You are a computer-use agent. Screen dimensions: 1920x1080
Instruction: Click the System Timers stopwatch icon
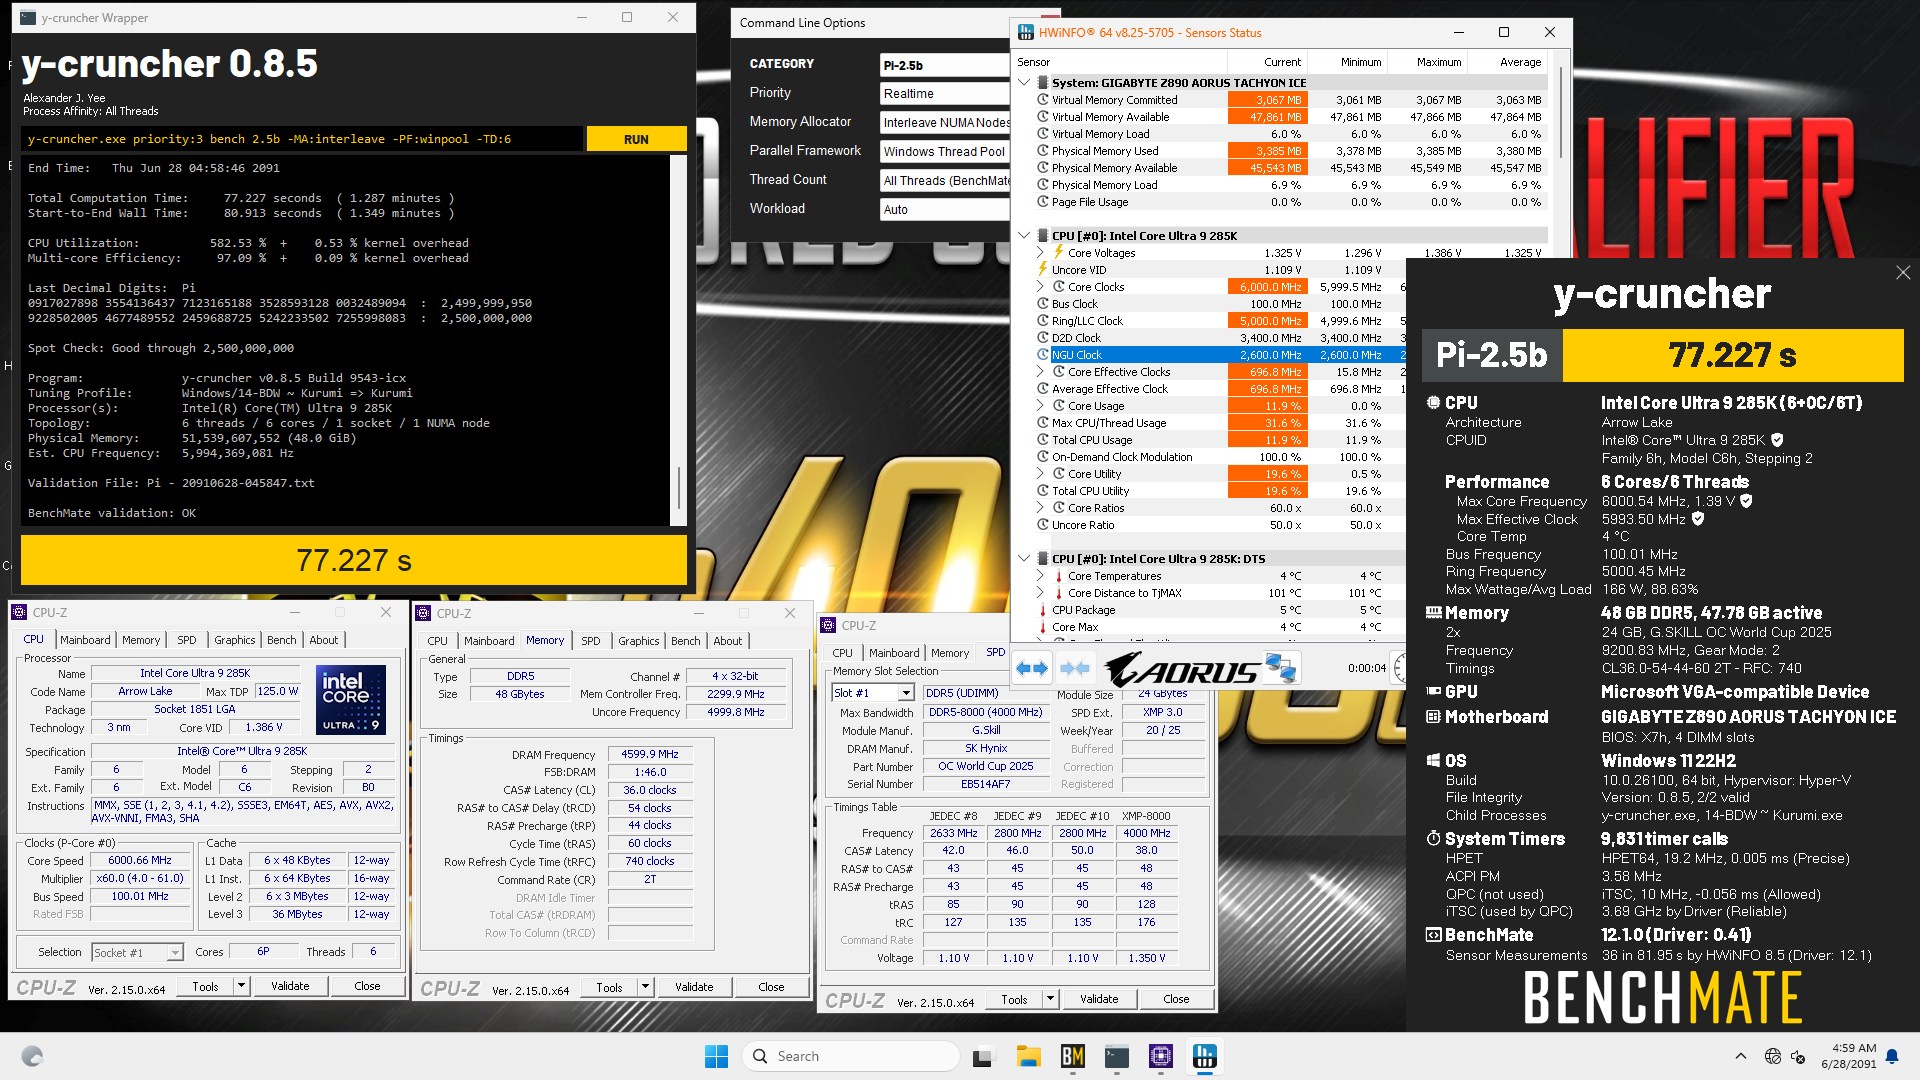1433,839
